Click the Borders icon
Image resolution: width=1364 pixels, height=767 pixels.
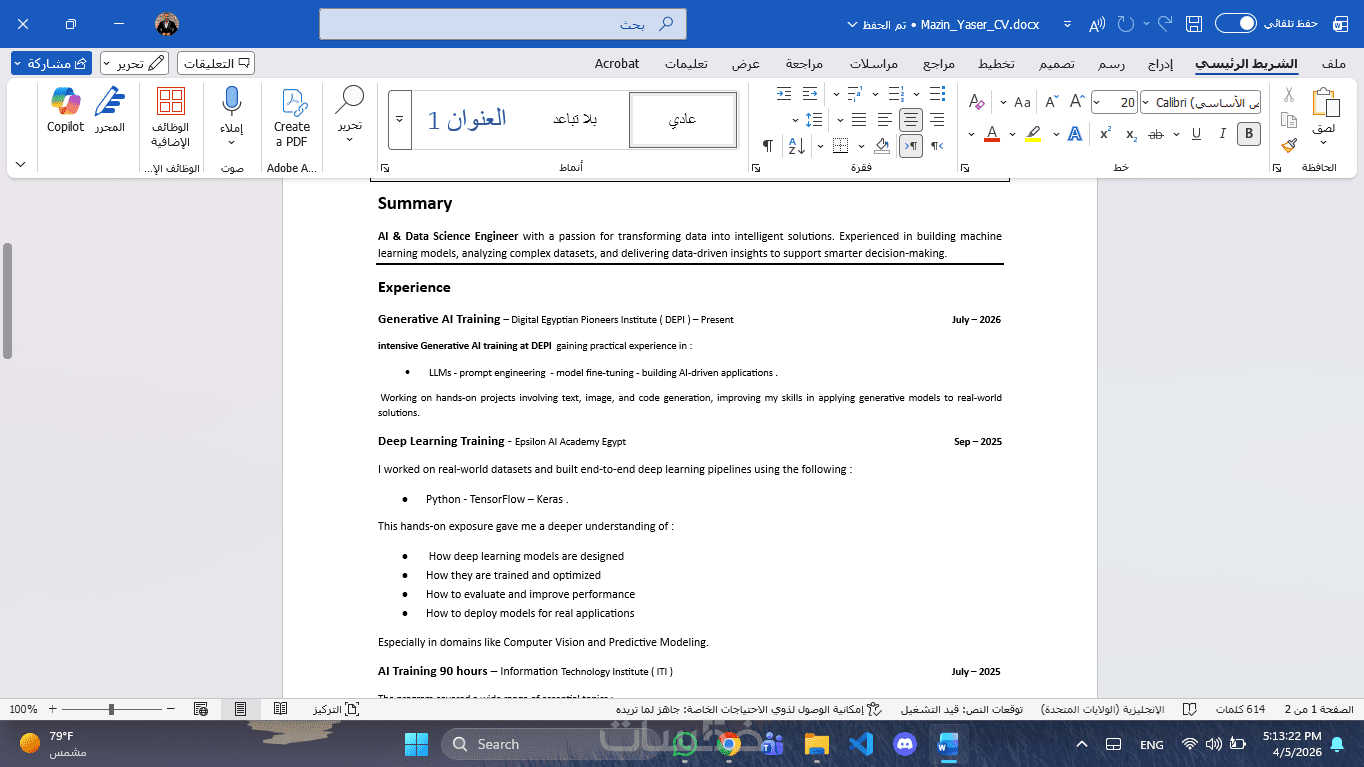coord(841,146)
